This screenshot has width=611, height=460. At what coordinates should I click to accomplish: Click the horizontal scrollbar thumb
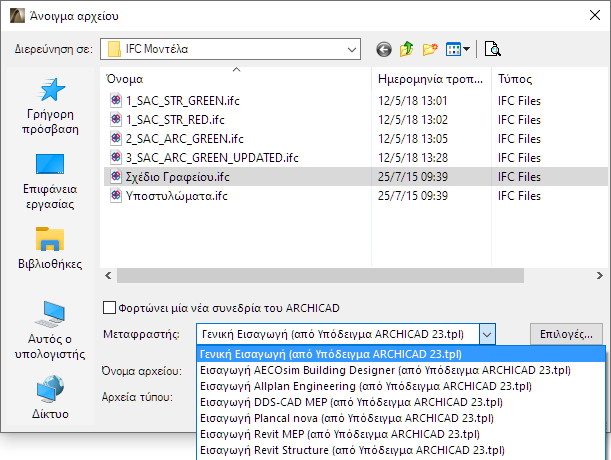click(320, 276)
